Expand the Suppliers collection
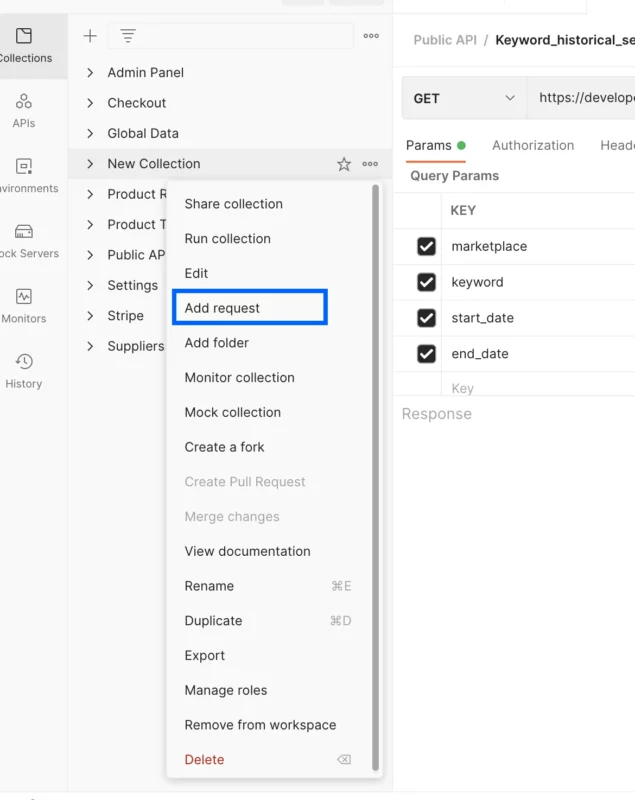635x800 pixels. pos(90,346)
